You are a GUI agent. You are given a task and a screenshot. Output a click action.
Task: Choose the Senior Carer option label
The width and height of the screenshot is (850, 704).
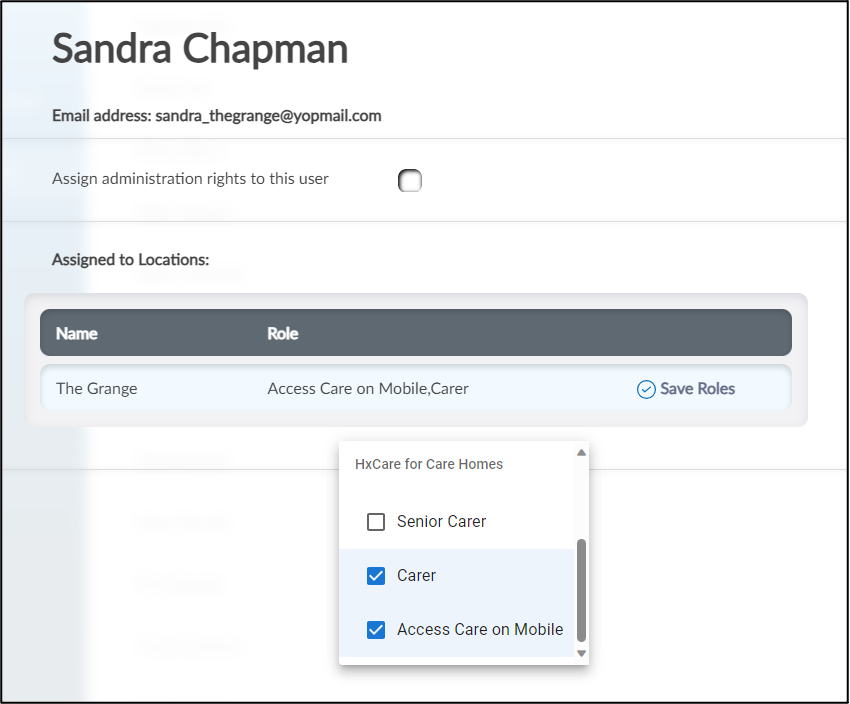(x=441, y=522)
